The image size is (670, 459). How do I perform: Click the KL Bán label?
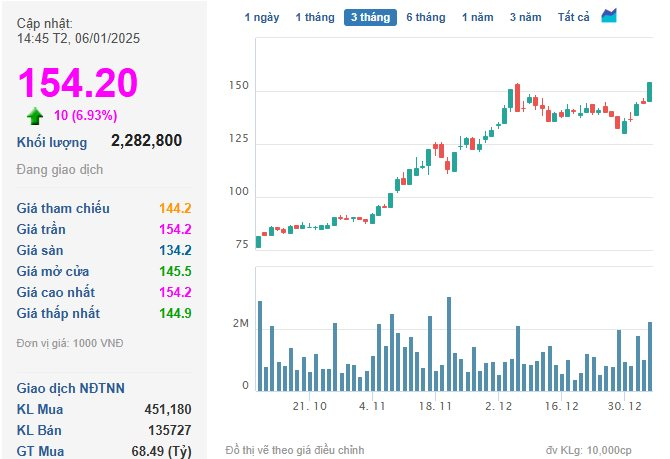(x=39, y=430)
